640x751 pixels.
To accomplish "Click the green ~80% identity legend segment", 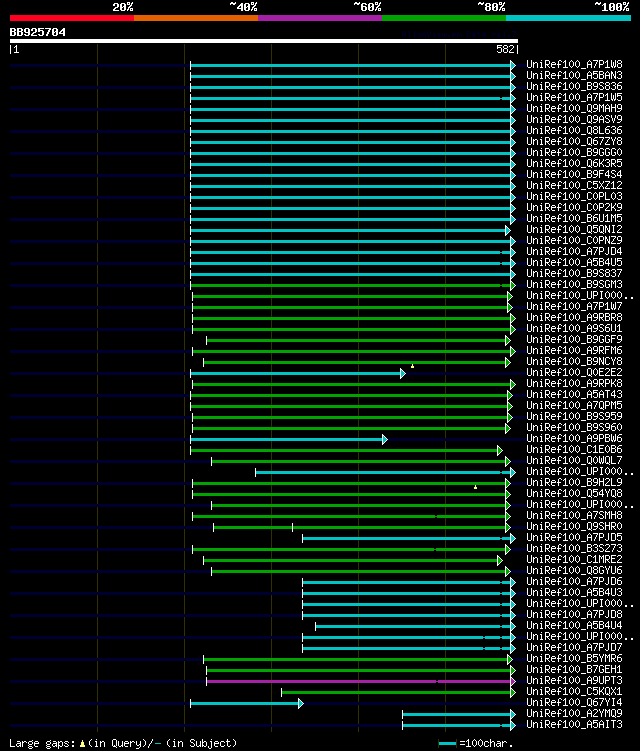I will coord(444,18).
